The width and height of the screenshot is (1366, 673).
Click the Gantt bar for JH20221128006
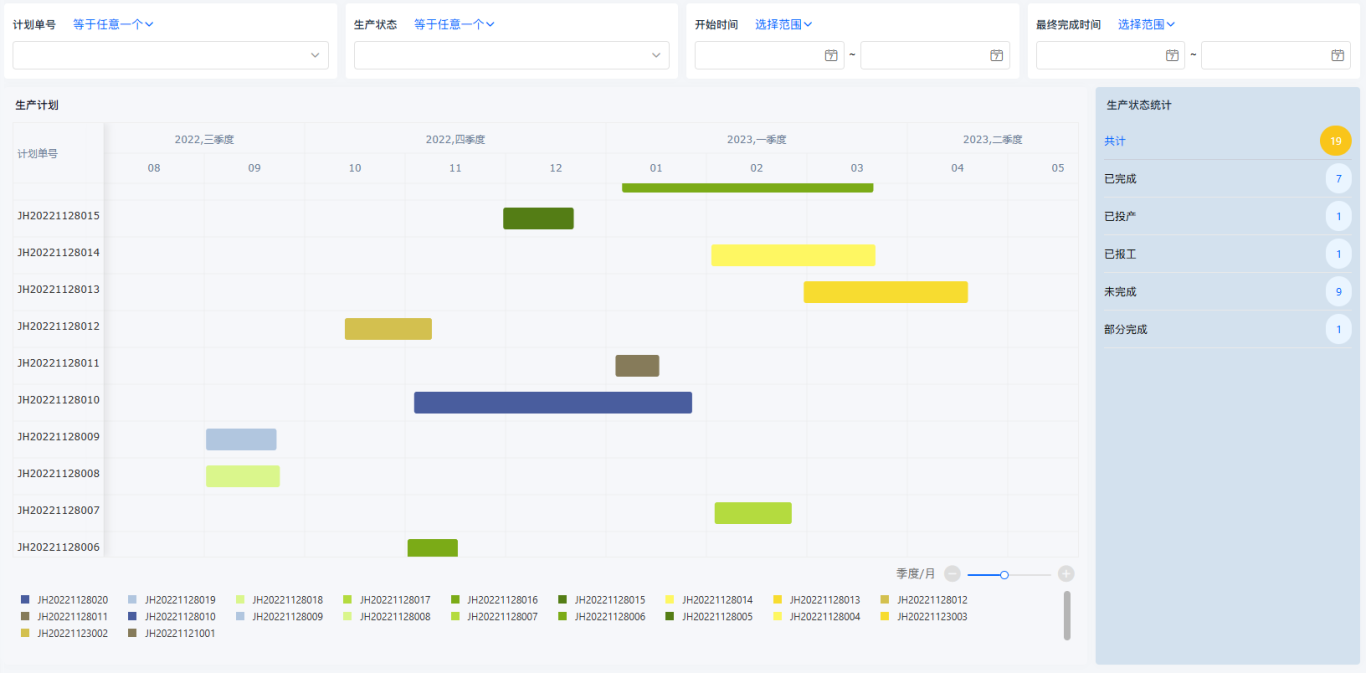432,548
